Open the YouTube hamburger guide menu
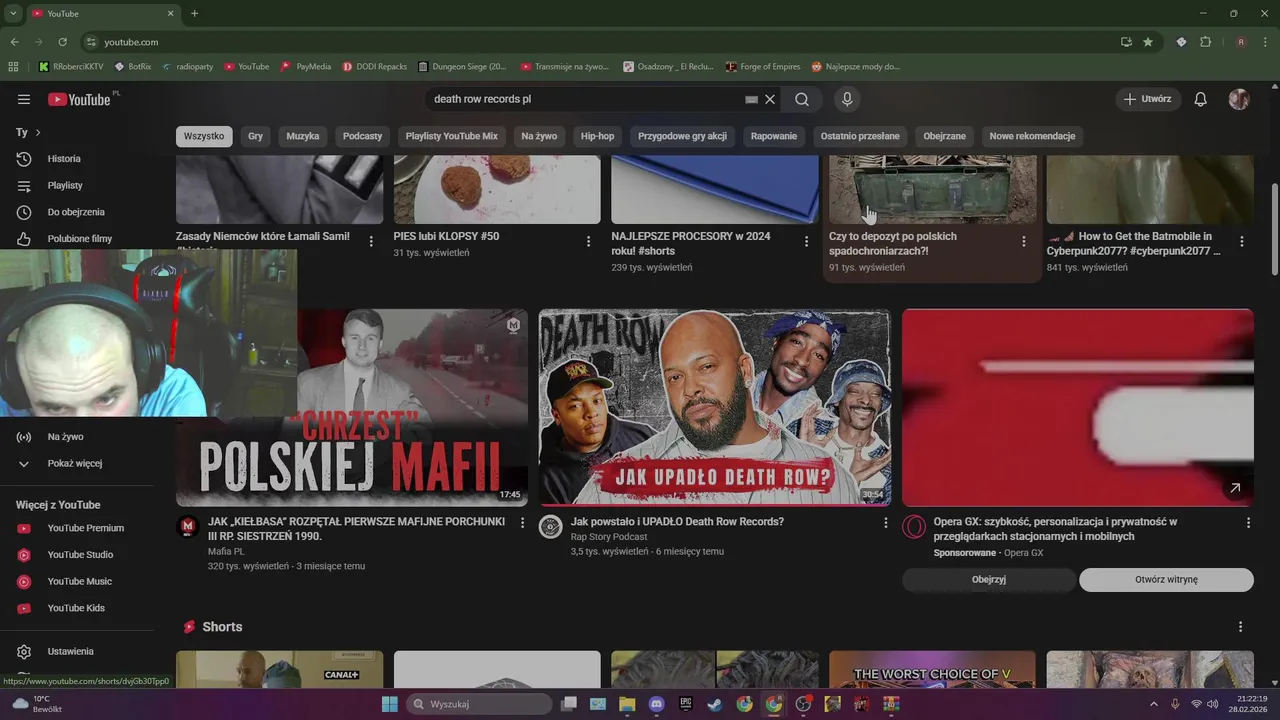The image size is (1280, 720). [24, 99]
